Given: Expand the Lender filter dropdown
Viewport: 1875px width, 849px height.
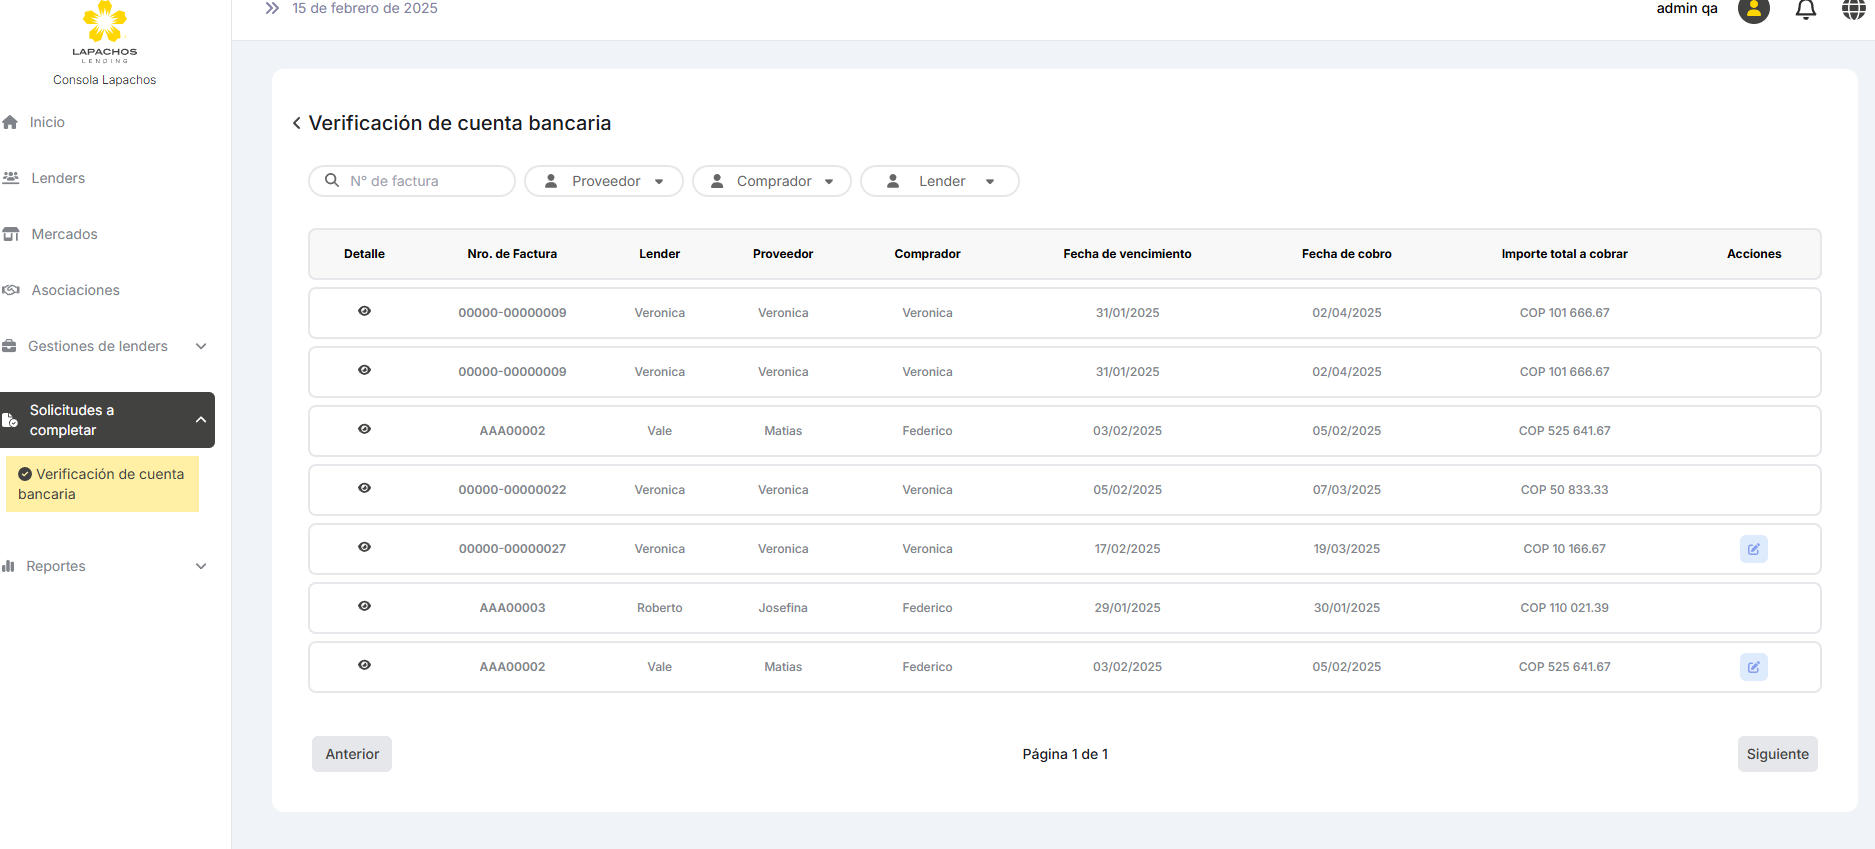Looking at the screenshot, I should click(940, 181).
